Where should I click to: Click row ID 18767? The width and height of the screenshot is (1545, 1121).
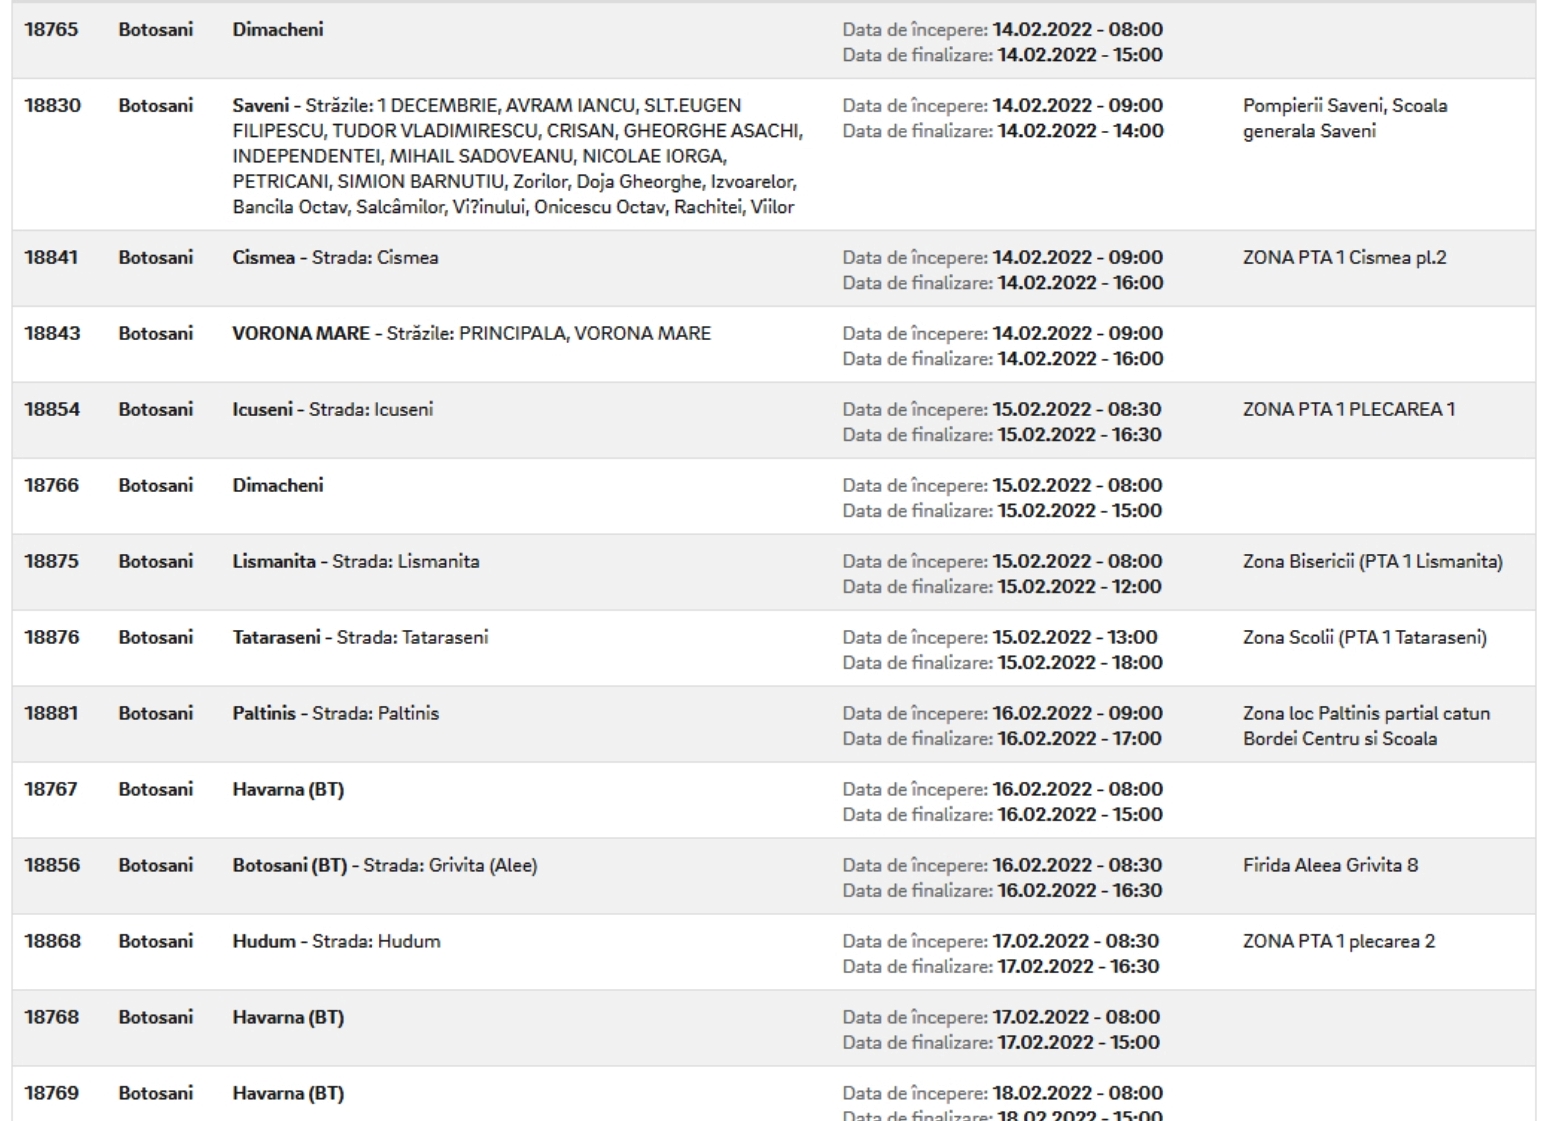pos(51,790)
